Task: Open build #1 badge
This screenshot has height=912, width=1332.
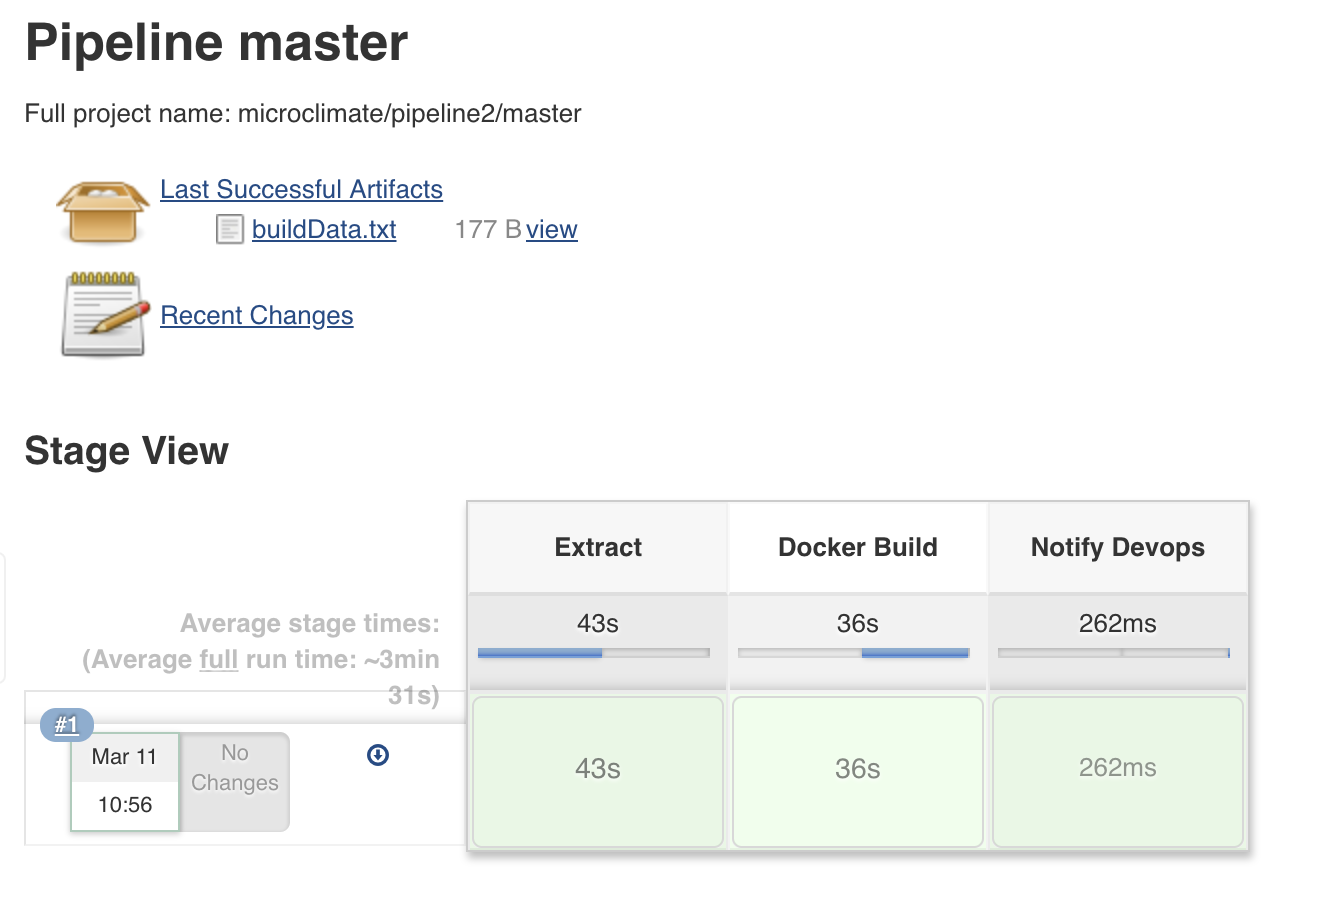Action: tap(66, 724)
